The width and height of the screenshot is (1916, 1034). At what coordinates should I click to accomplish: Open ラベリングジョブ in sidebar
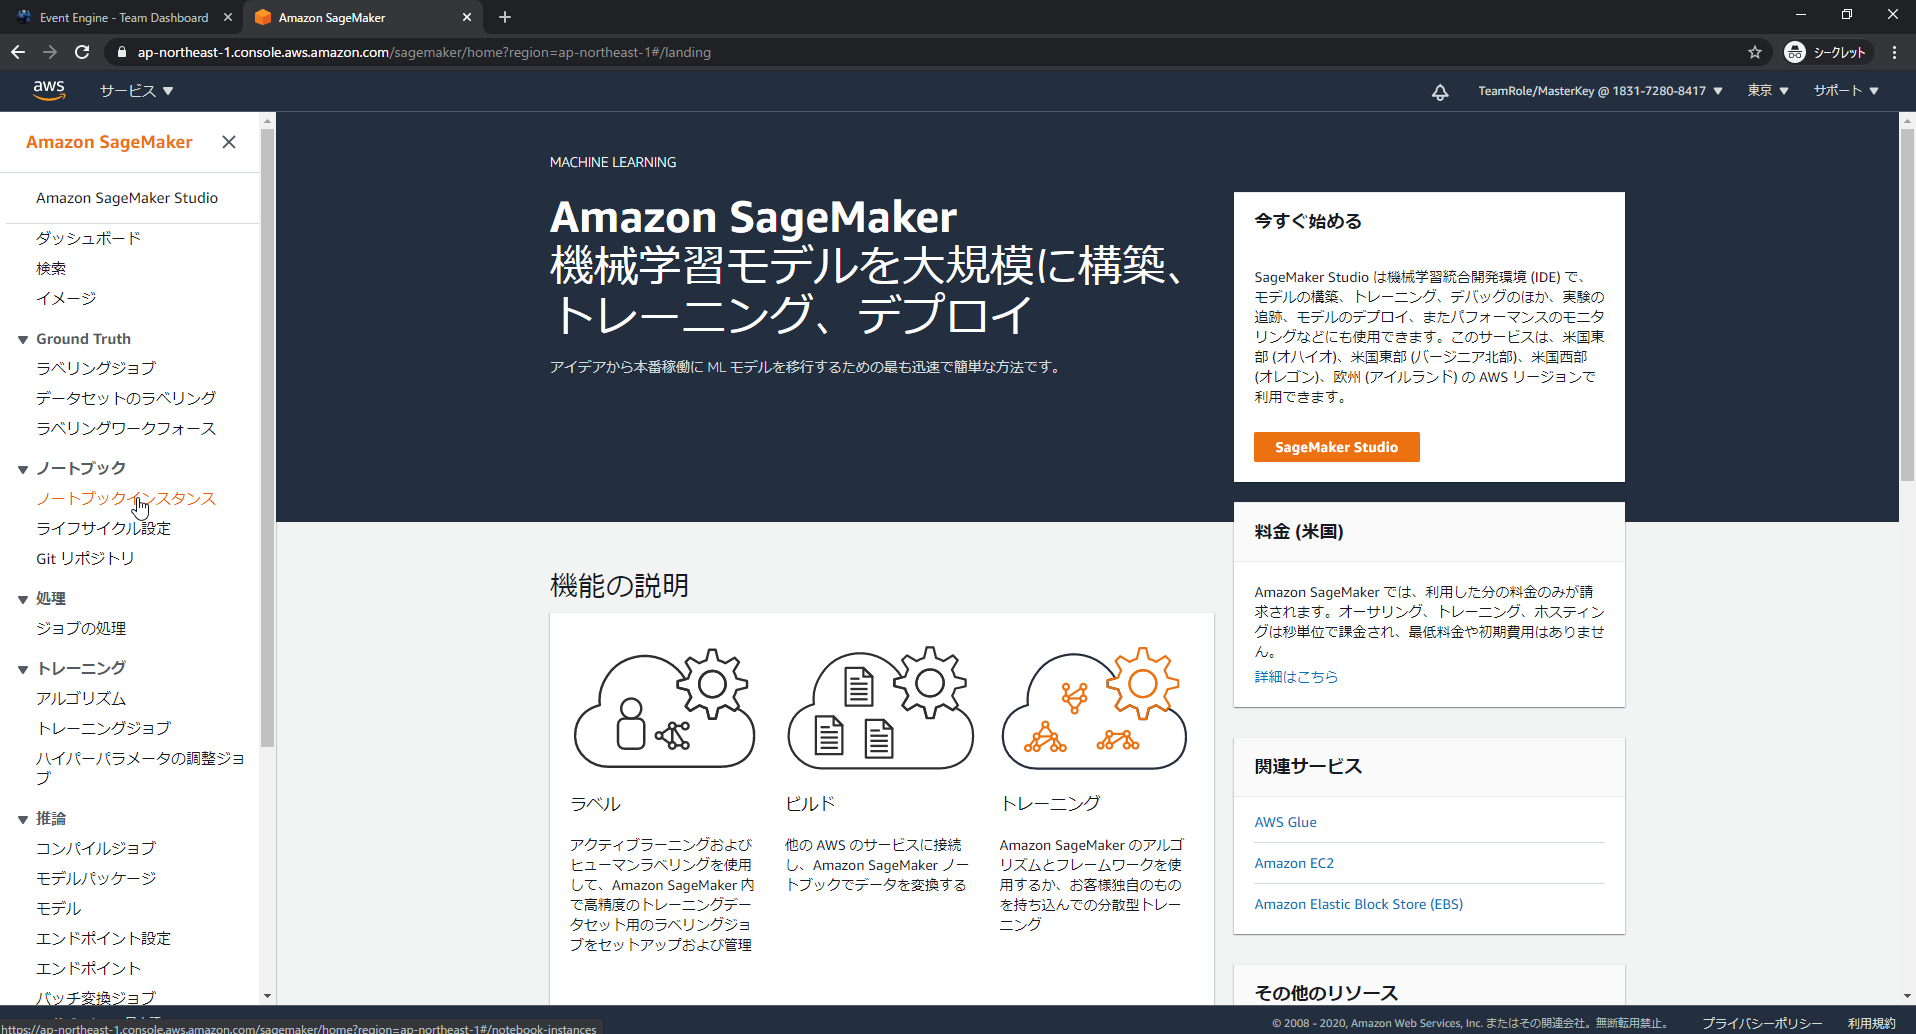click(x=96, y=368)
